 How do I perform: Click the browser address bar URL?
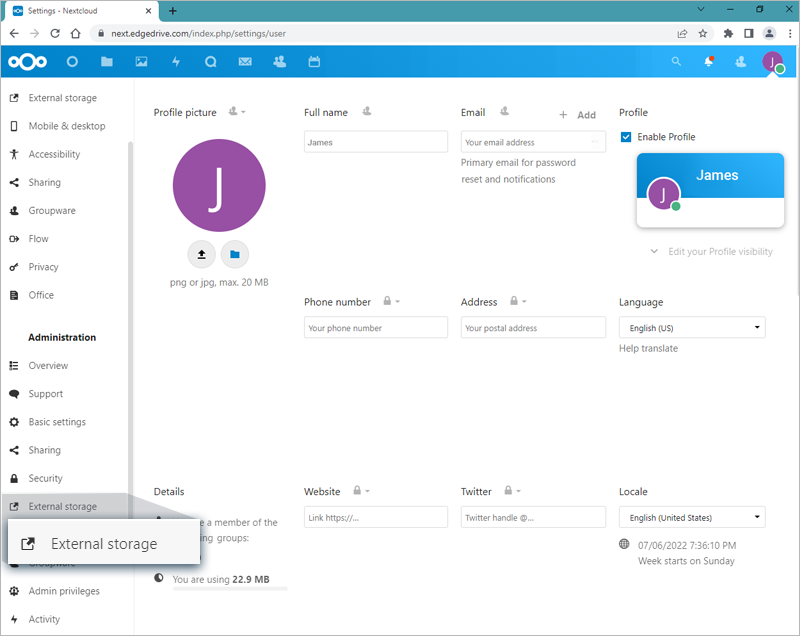point(198,34)
